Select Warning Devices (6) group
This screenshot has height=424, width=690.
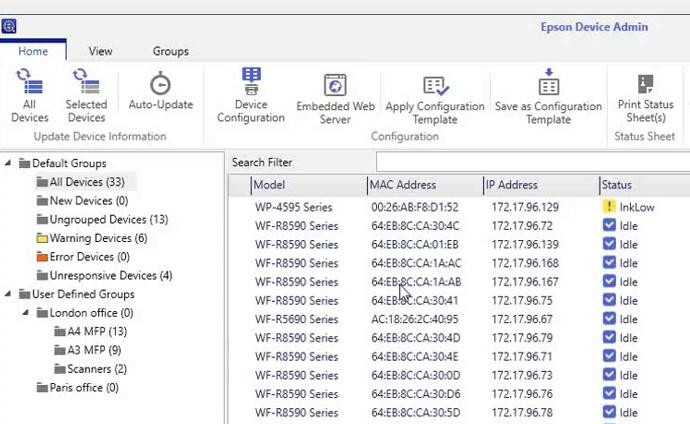point(98,238)
